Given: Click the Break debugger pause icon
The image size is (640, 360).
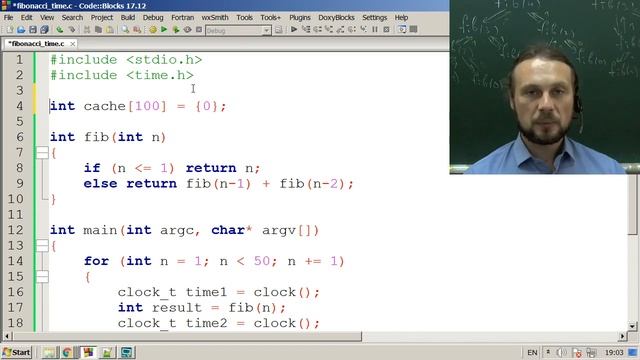Looking at the screenshot, I should pos(375,29).
